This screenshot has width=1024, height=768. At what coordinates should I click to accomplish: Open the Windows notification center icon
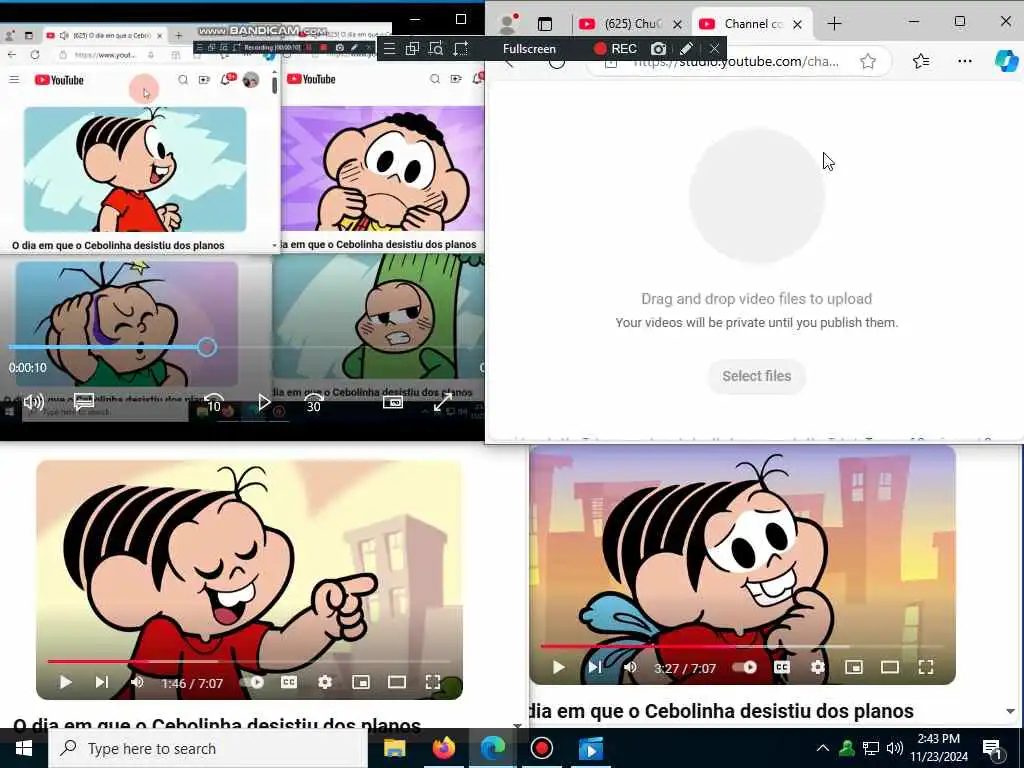click(x=992, y=749)
